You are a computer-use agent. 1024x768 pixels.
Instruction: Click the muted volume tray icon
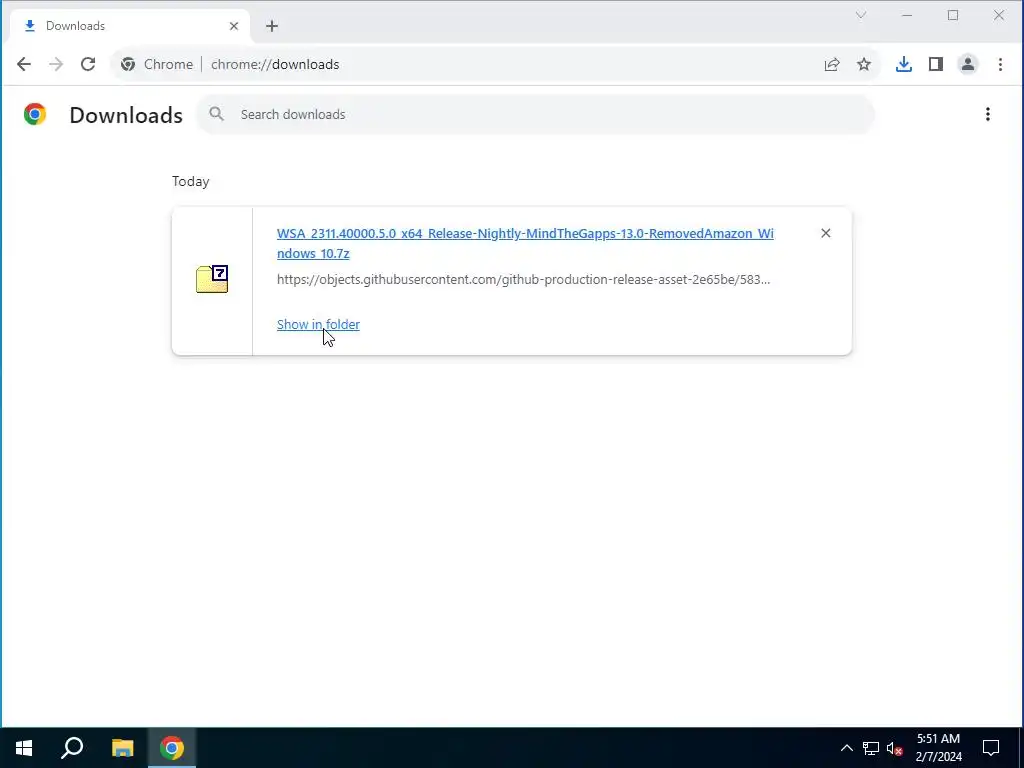[895, 748]
